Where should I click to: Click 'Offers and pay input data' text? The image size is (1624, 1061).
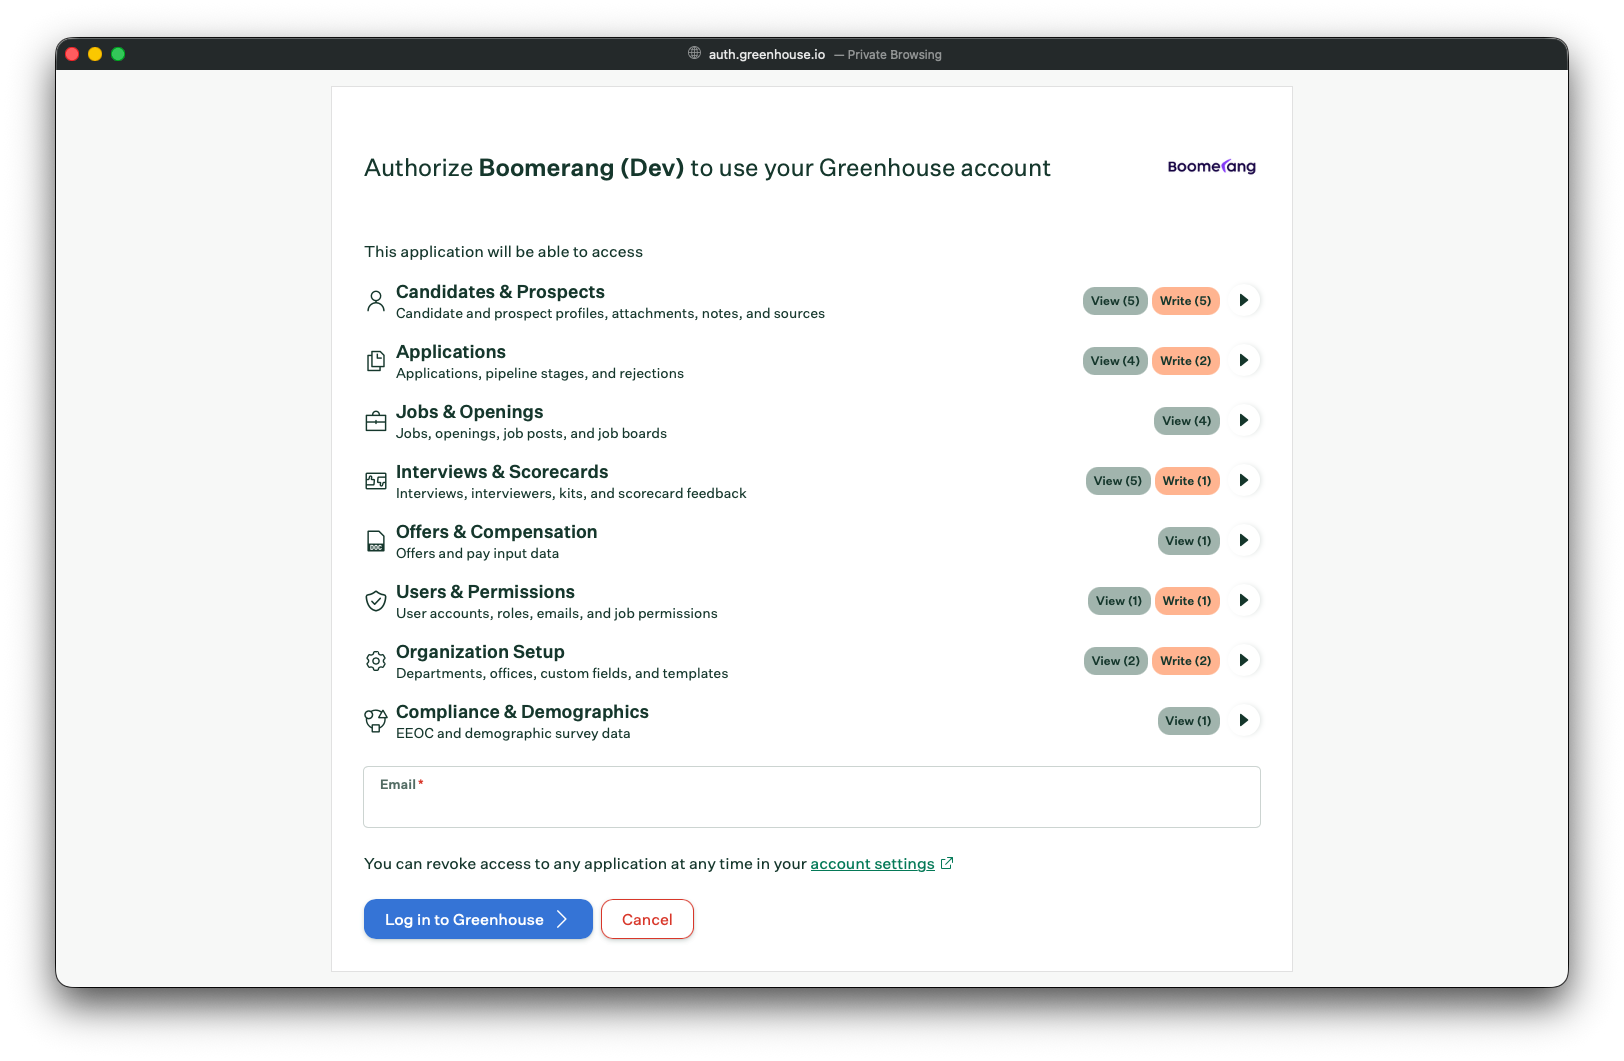click(477, 554)
